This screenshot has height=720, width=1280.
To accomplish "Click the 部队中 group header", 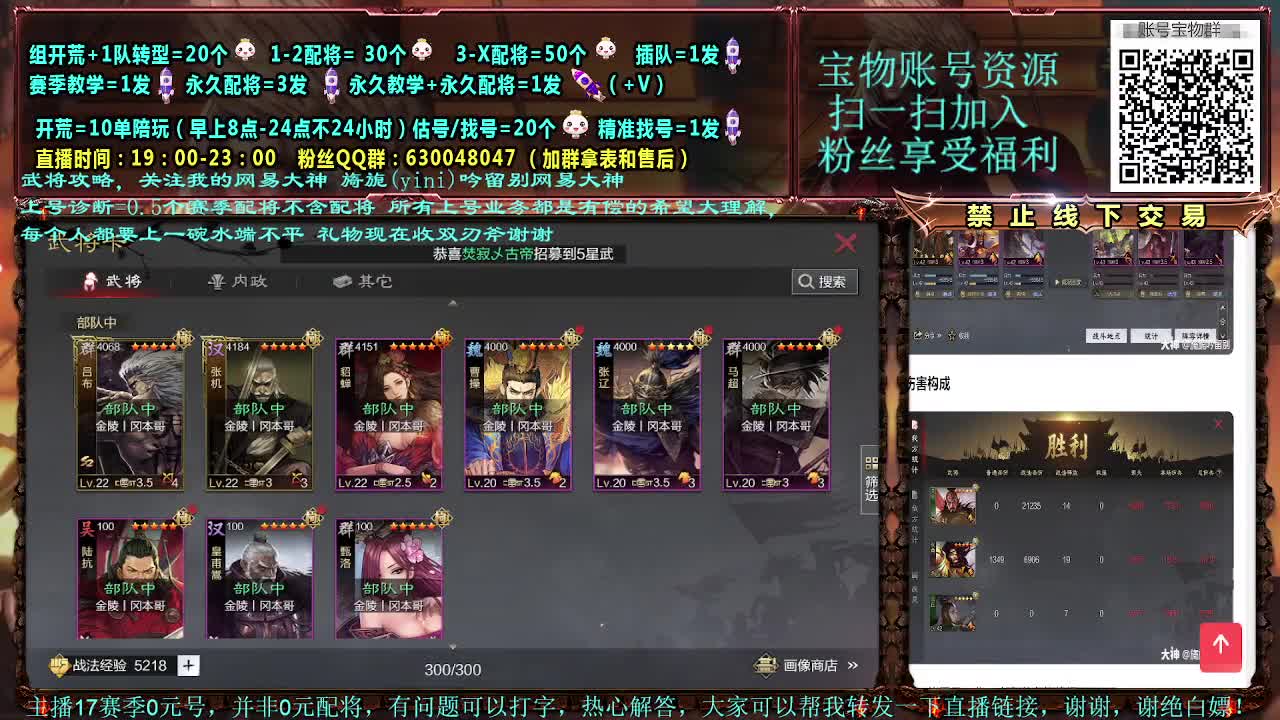I will click(x=96, y=322).
